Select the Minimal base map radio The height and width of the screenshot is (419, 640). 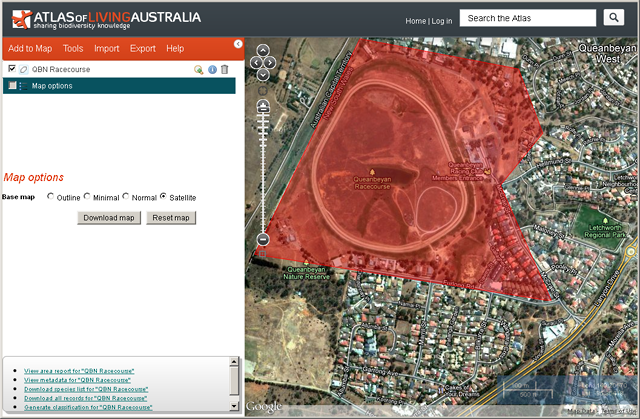click(87, 196)
